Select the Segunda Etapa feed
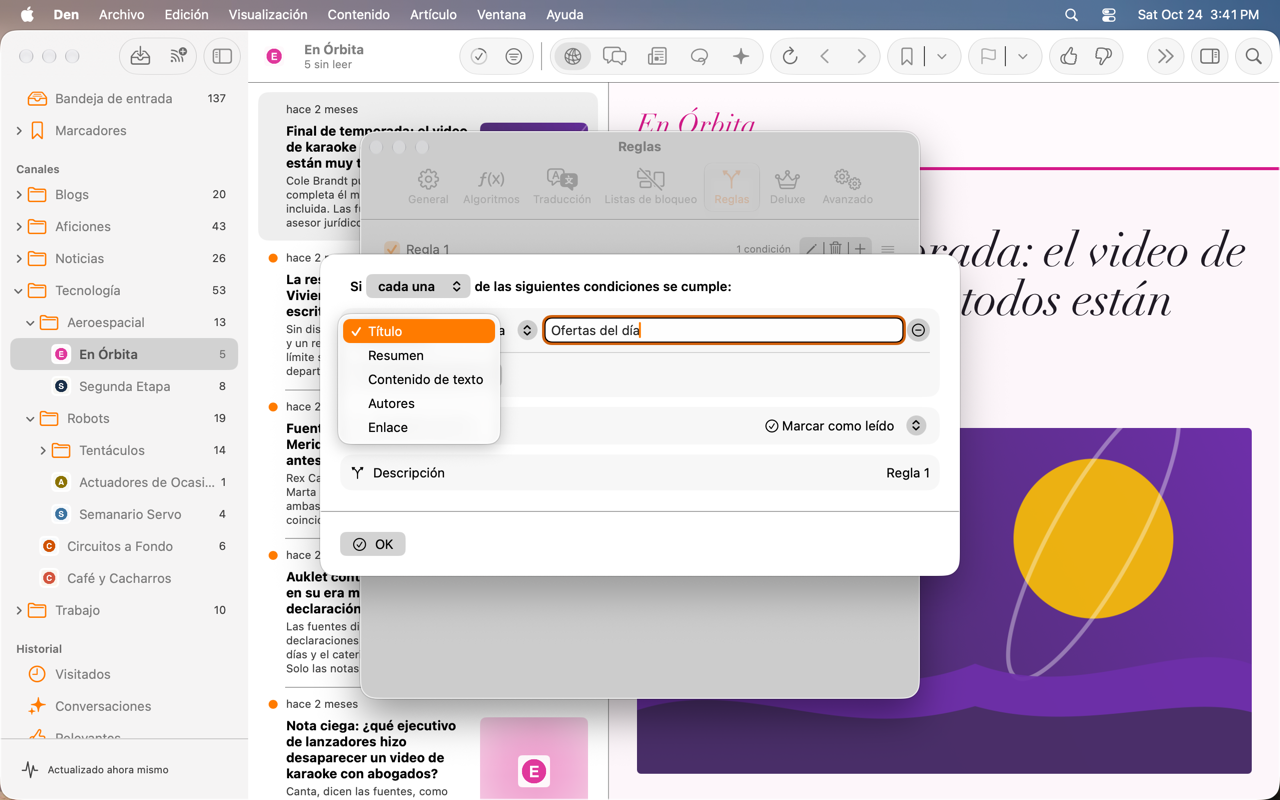This screenshot has width=1280, height=800. pyautogui.click(x=124, y=386)
